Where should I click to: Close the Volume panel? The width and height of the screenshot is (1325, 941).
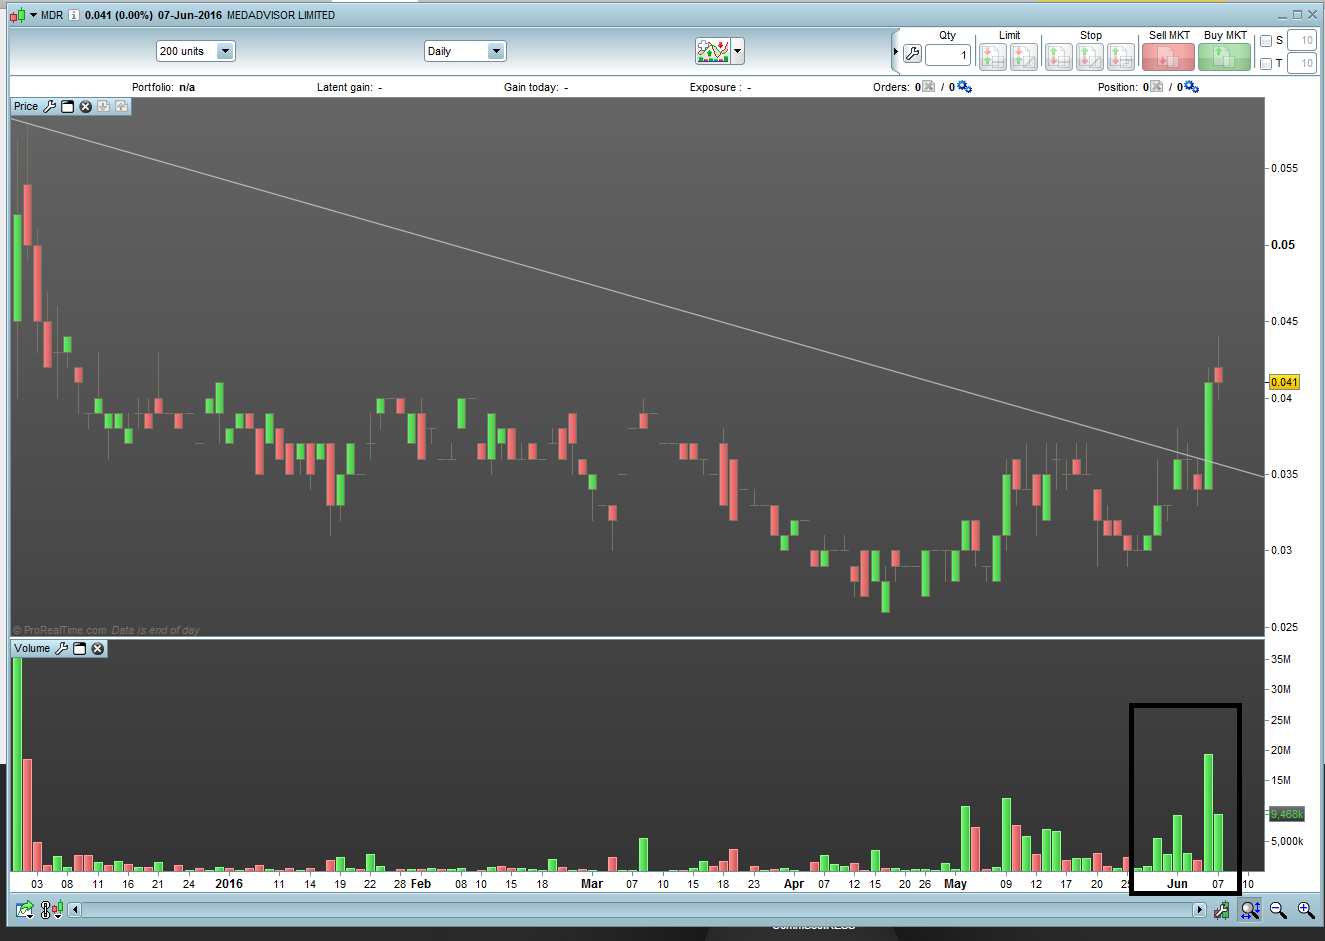coord(98,648)
